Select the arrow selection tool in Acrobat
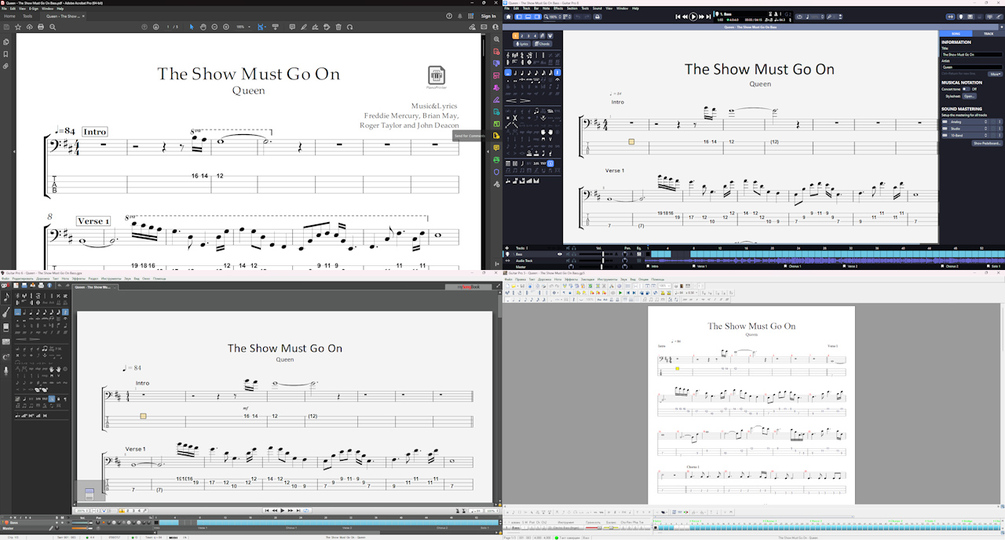 pos(191,27)
